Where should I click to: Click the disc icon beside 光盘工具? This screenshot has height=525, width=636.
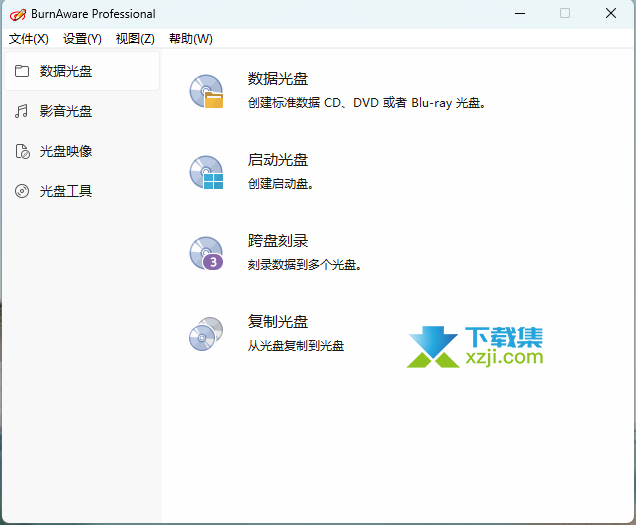[x=22, y=191]
